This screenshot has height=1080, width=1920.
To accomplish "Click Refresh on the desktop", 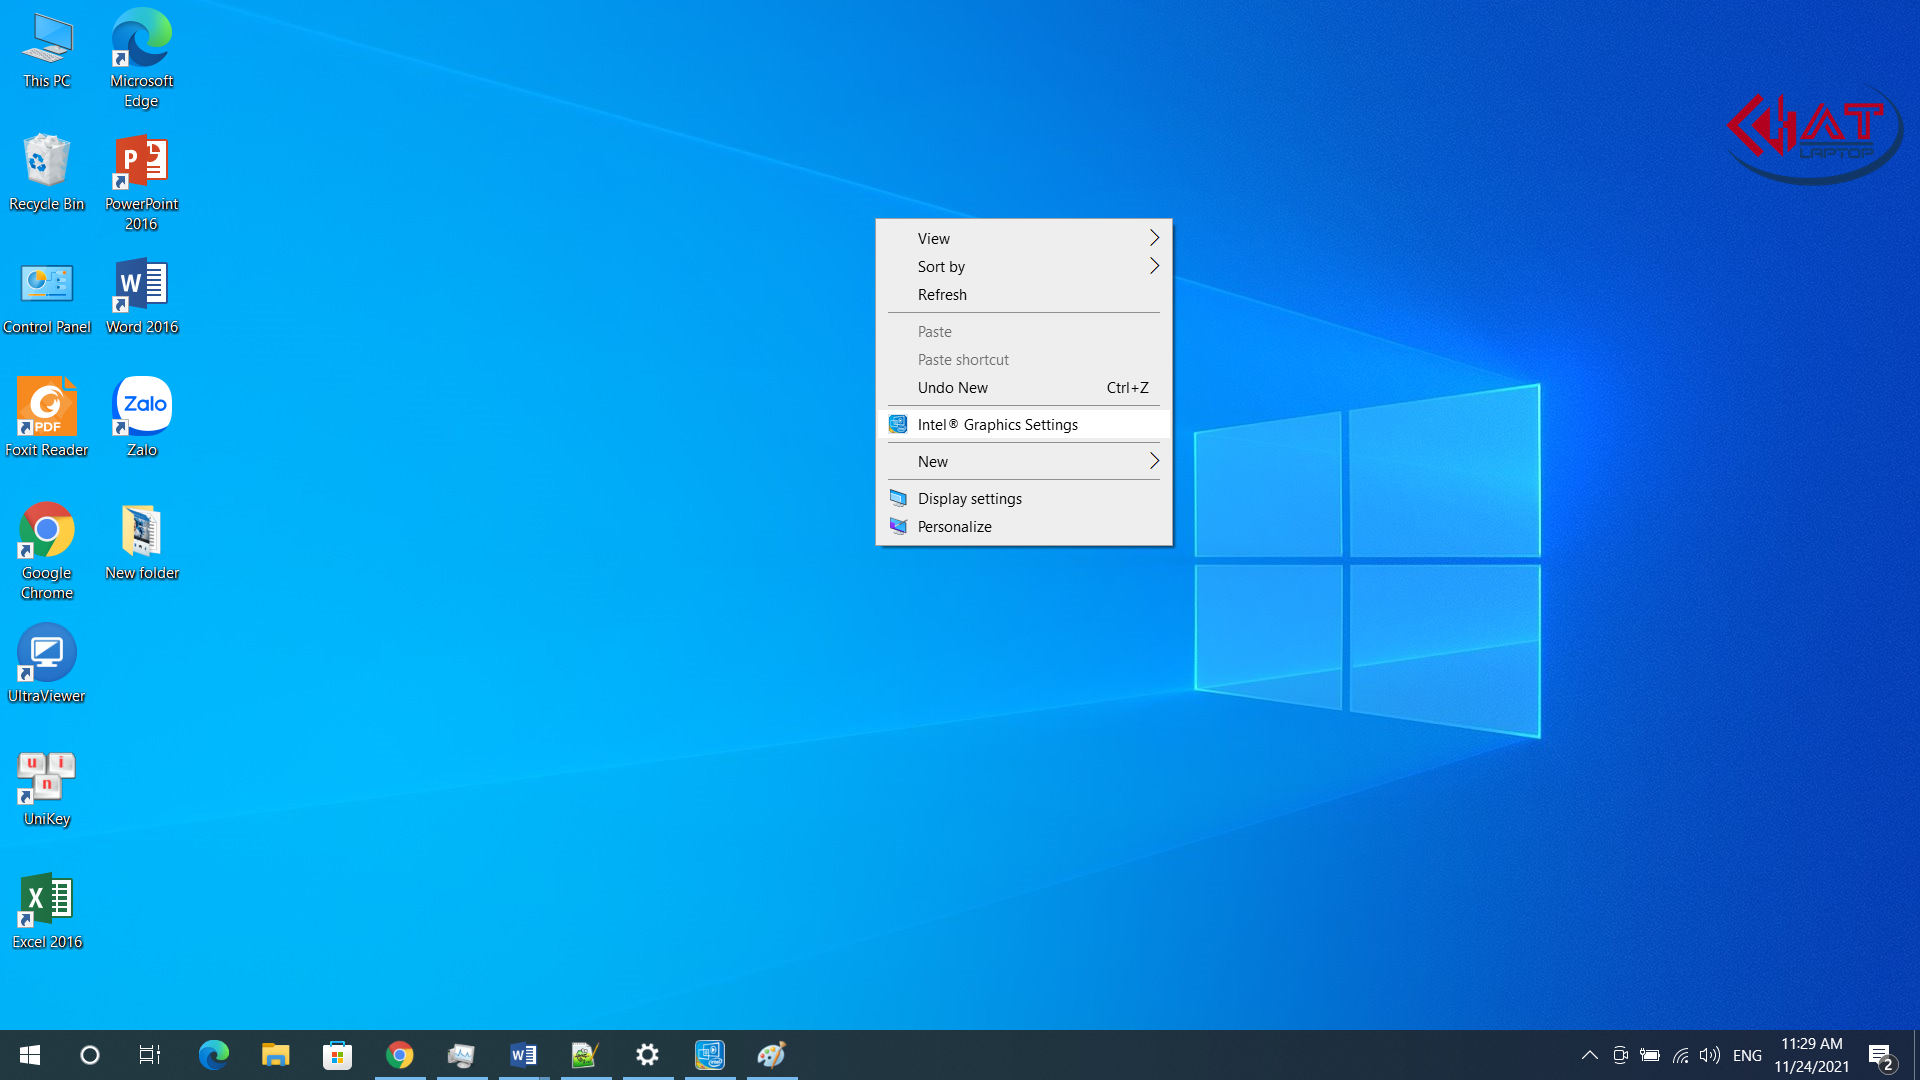I will click(942, 294).
